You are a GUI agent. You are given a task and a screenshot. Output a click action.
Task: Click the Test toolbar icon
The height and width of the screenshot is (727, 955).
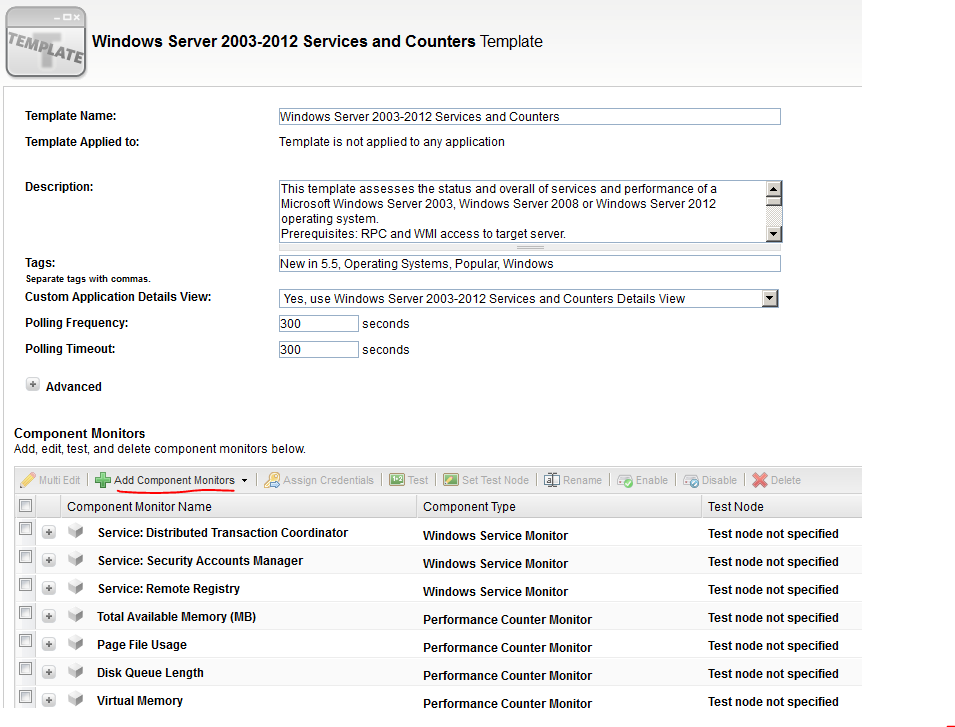click(397, 480)
